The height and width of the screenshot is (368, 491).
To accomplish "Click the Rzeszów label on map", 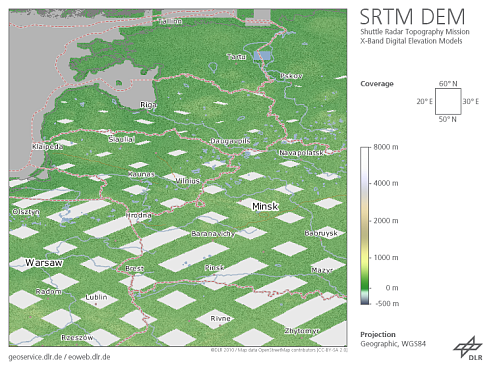I will click(x=77, y=338).
